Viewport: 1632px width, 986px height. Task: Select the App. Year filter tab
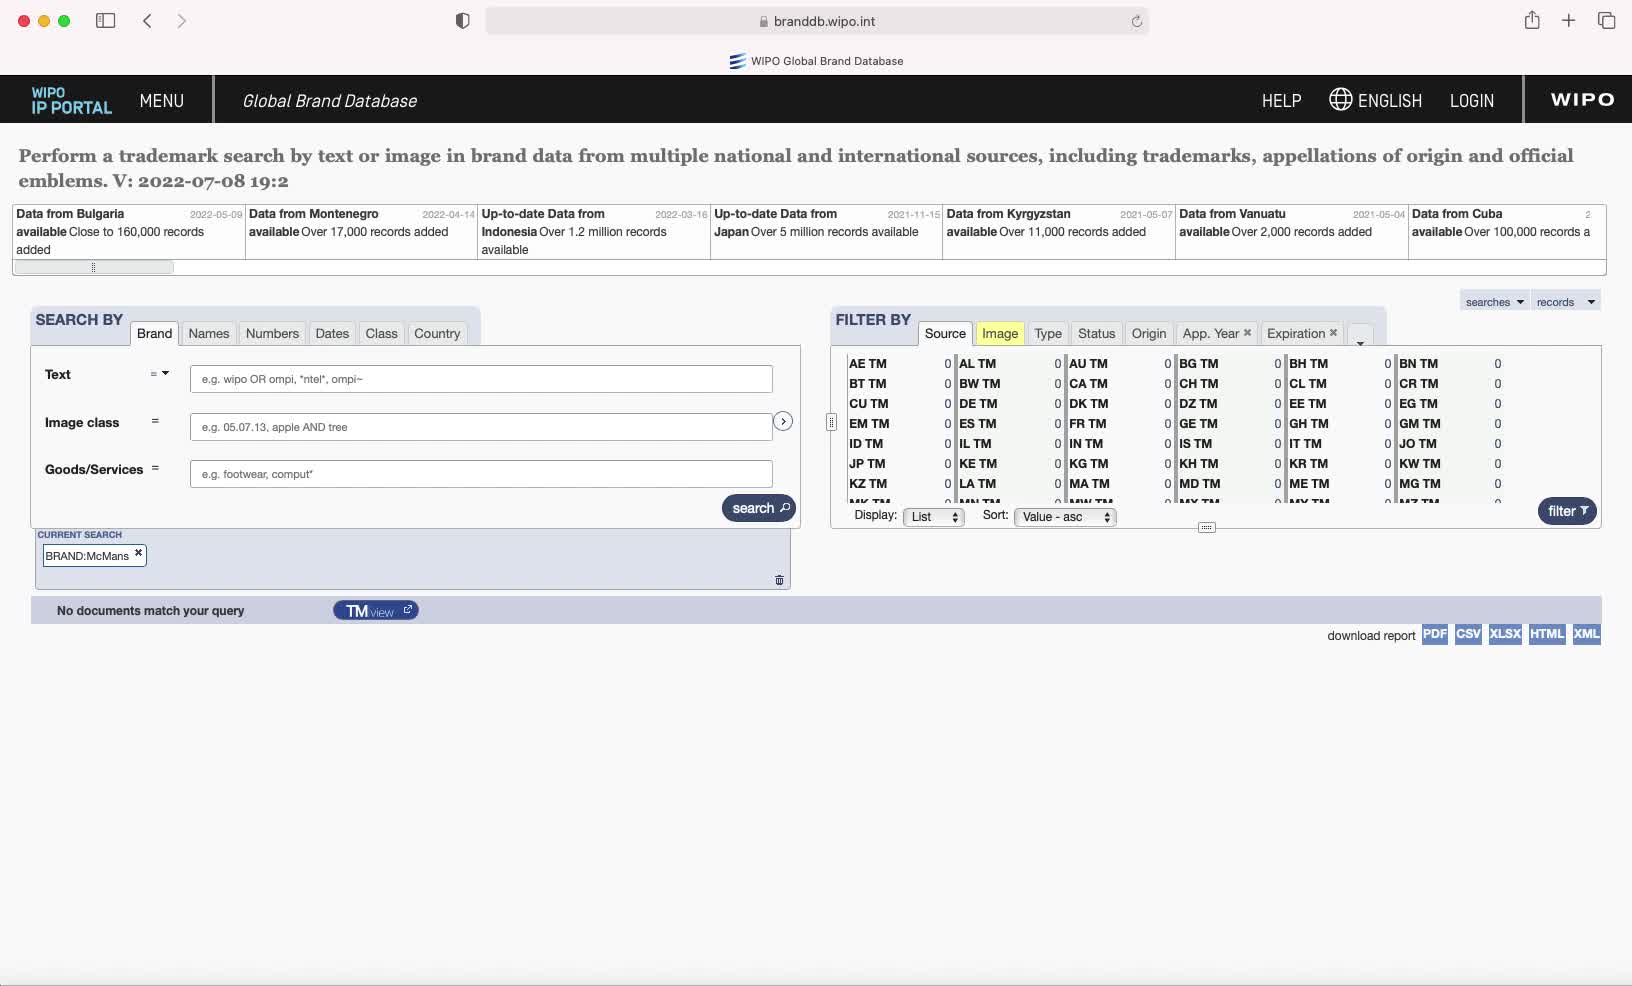[x=1211, y=334]
